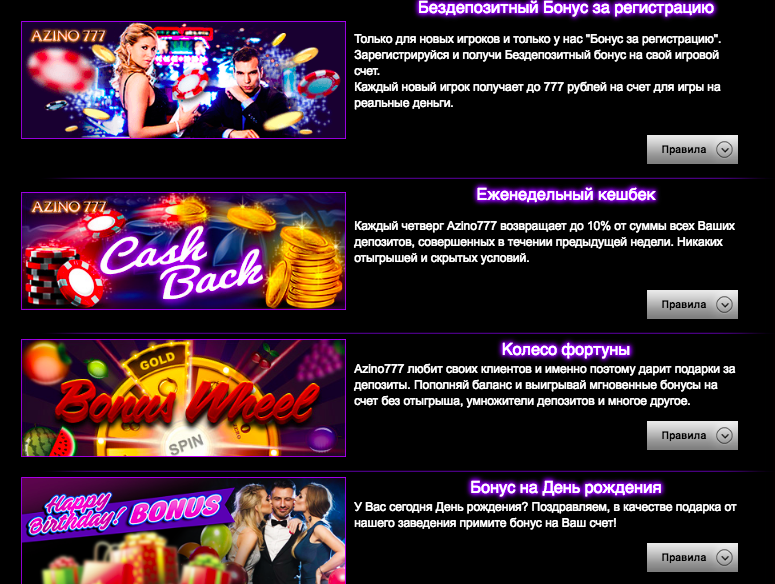The image size is (775, 584).
Task: Click the chevron icon in registration bonus Правила button
Action: tap(724, 149)
